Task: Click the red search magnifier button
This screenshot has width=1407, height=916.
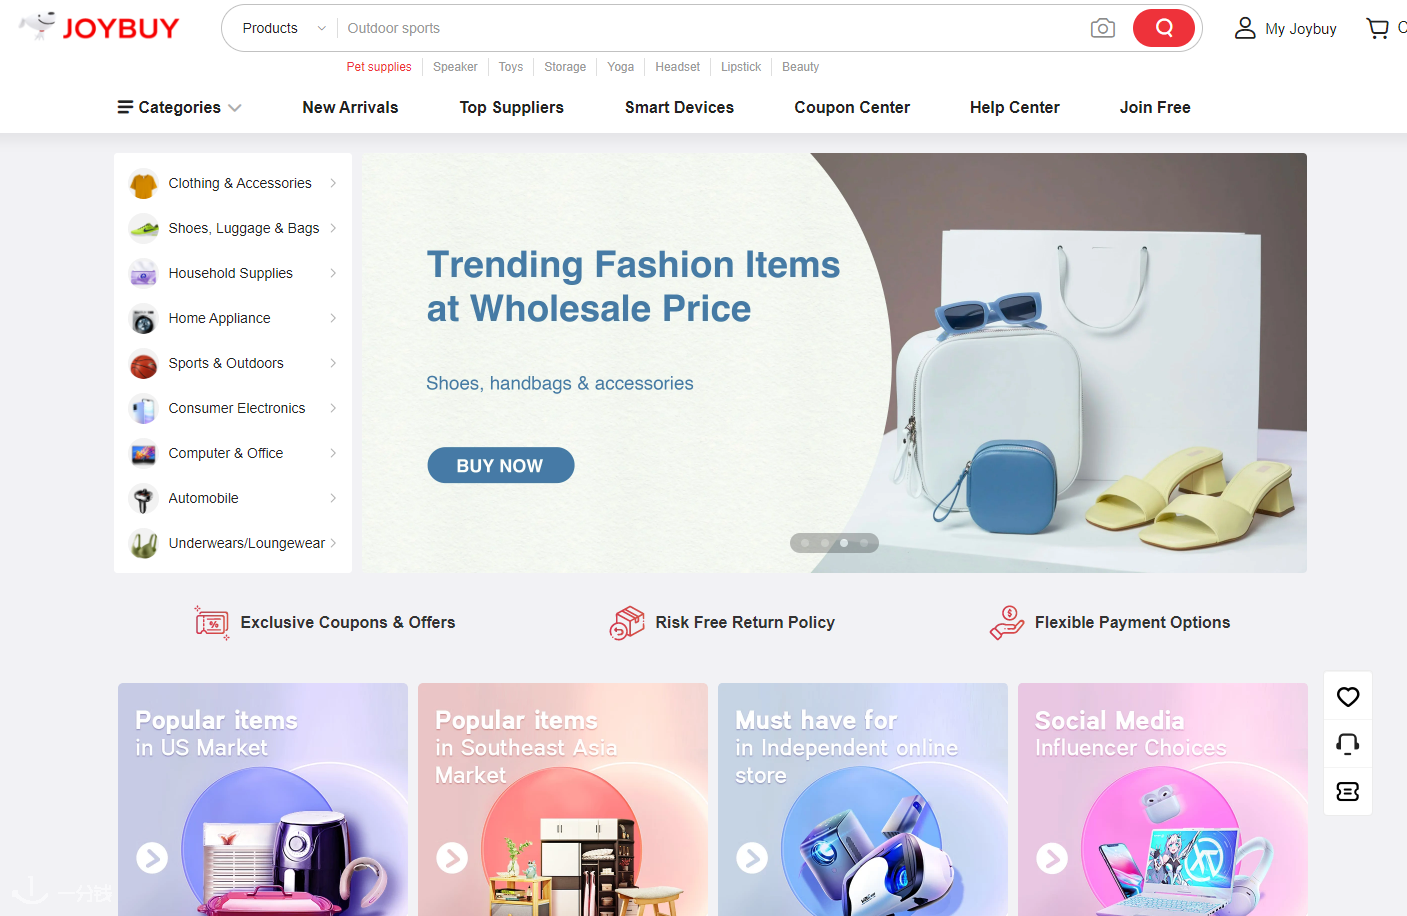Action: click(x=1164, y=28)
